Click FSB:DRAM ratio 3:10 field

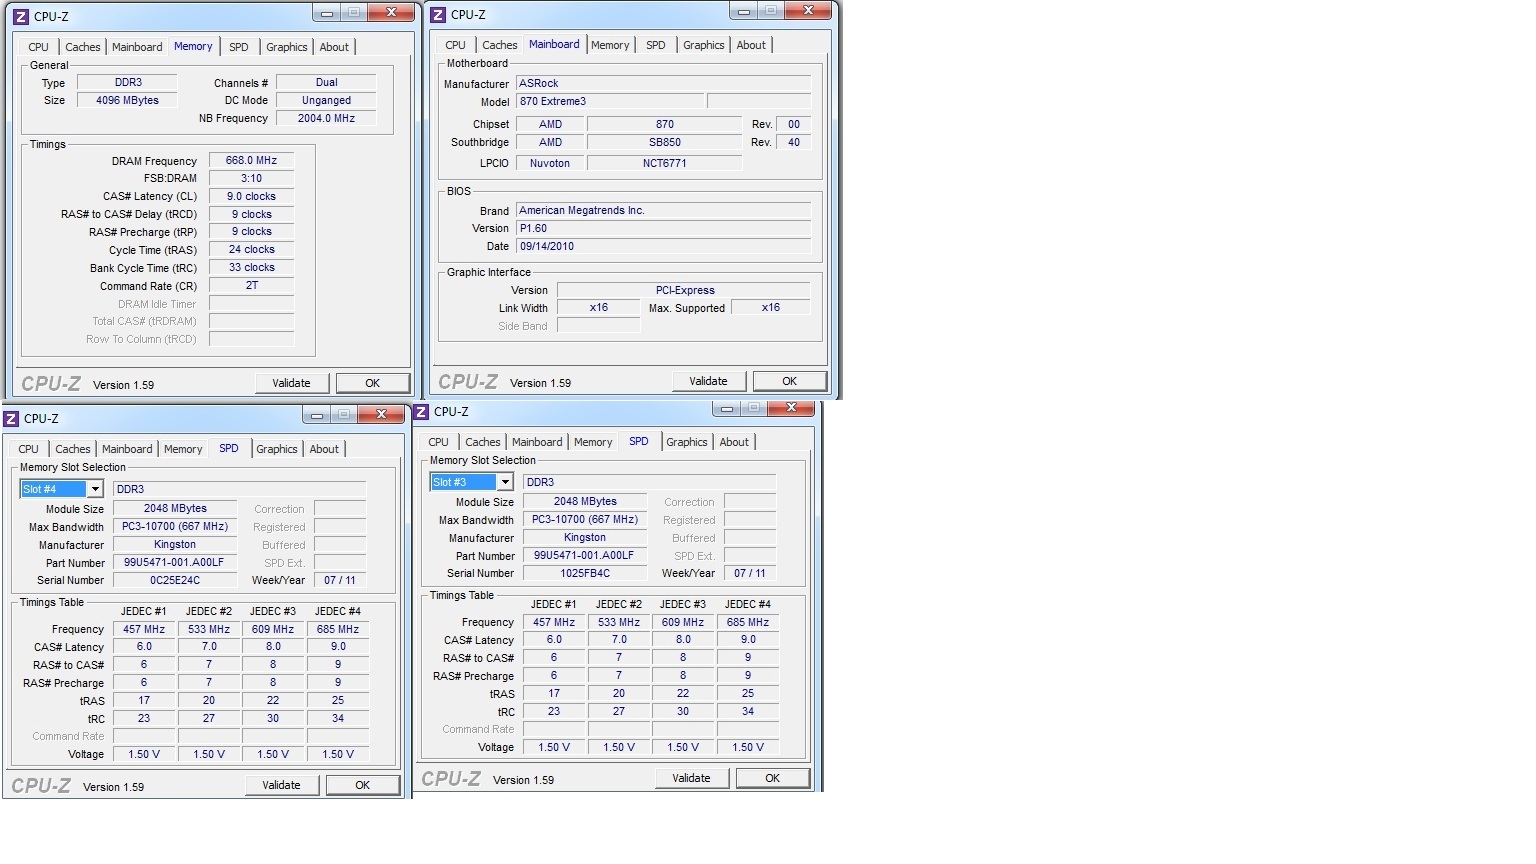pos(251,178)
